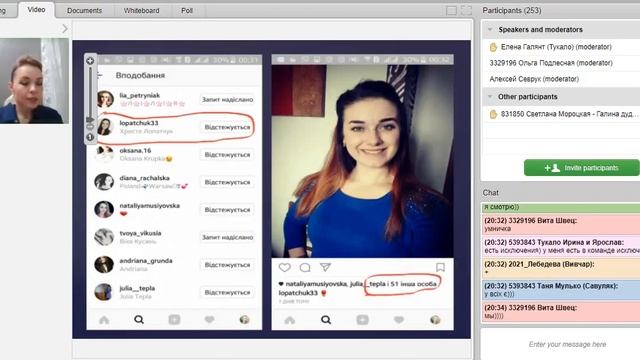Click the info icon on zoom control
640x360 pixels.
tap(90, 137)
